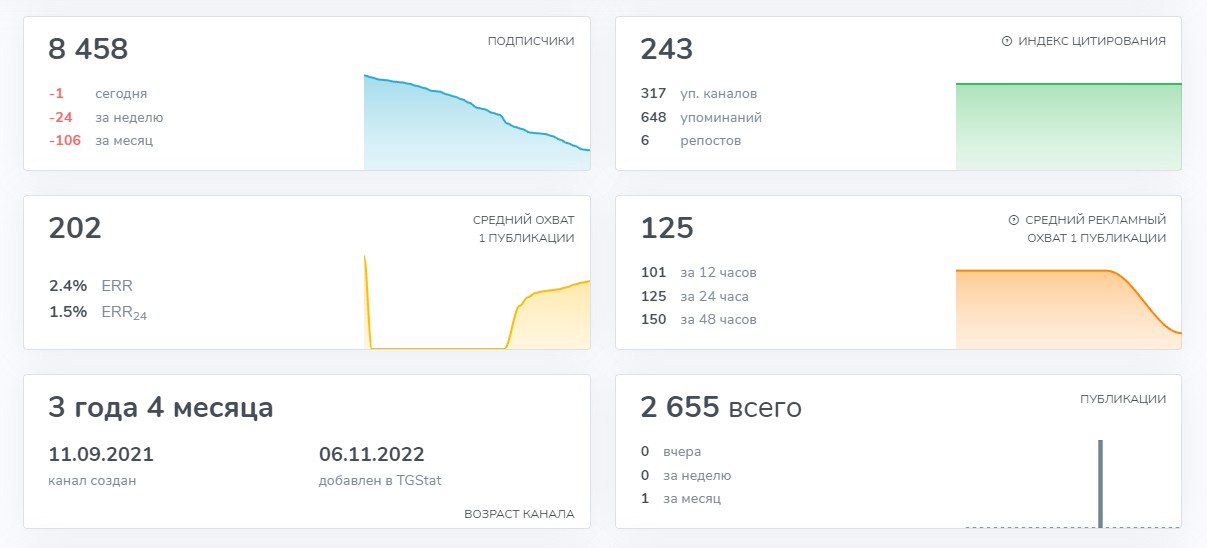
Task: Click the subscriber count 8 458
Action: pos(88,49)
